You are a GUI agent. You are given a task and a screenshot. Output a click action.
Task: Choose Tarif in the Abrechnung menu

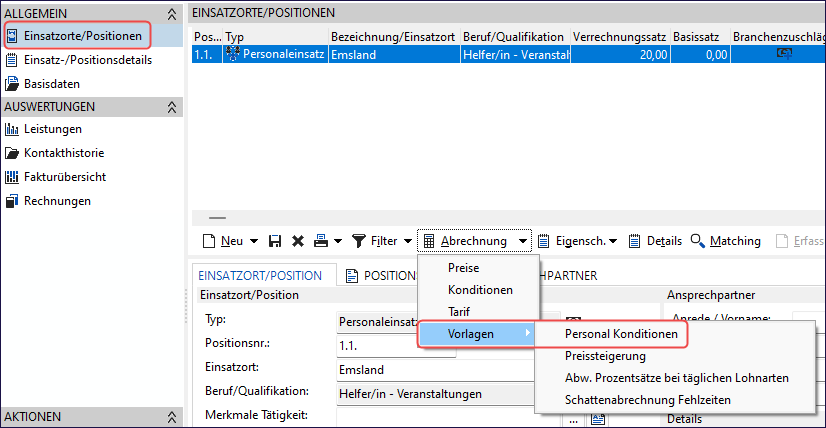tap(461, 311)
